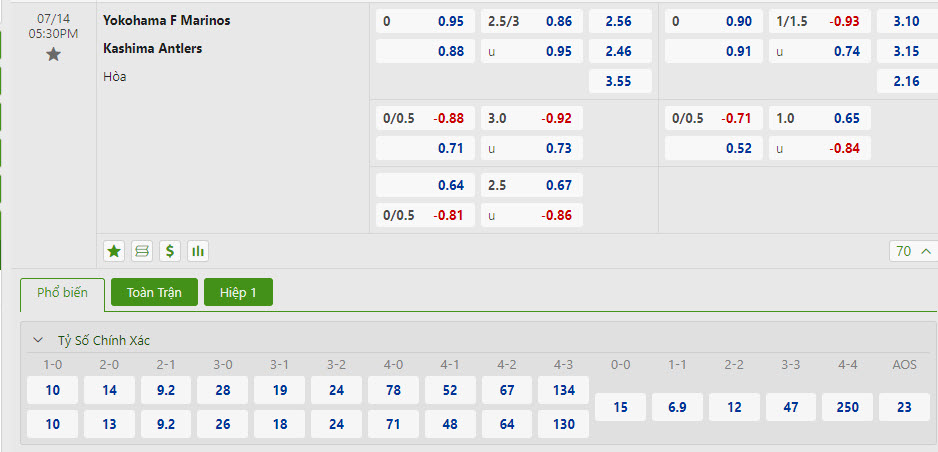Click Yokohama F Marinos team name
938x452 pixels.
167,20
